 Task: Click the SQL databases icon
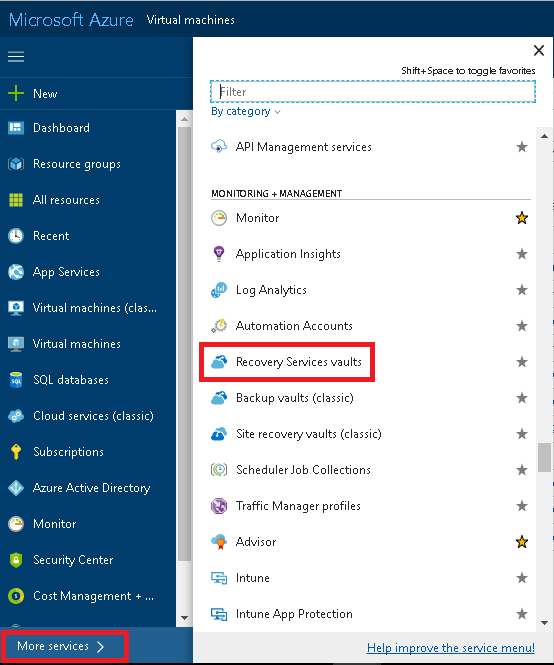(x=16, y=380)
